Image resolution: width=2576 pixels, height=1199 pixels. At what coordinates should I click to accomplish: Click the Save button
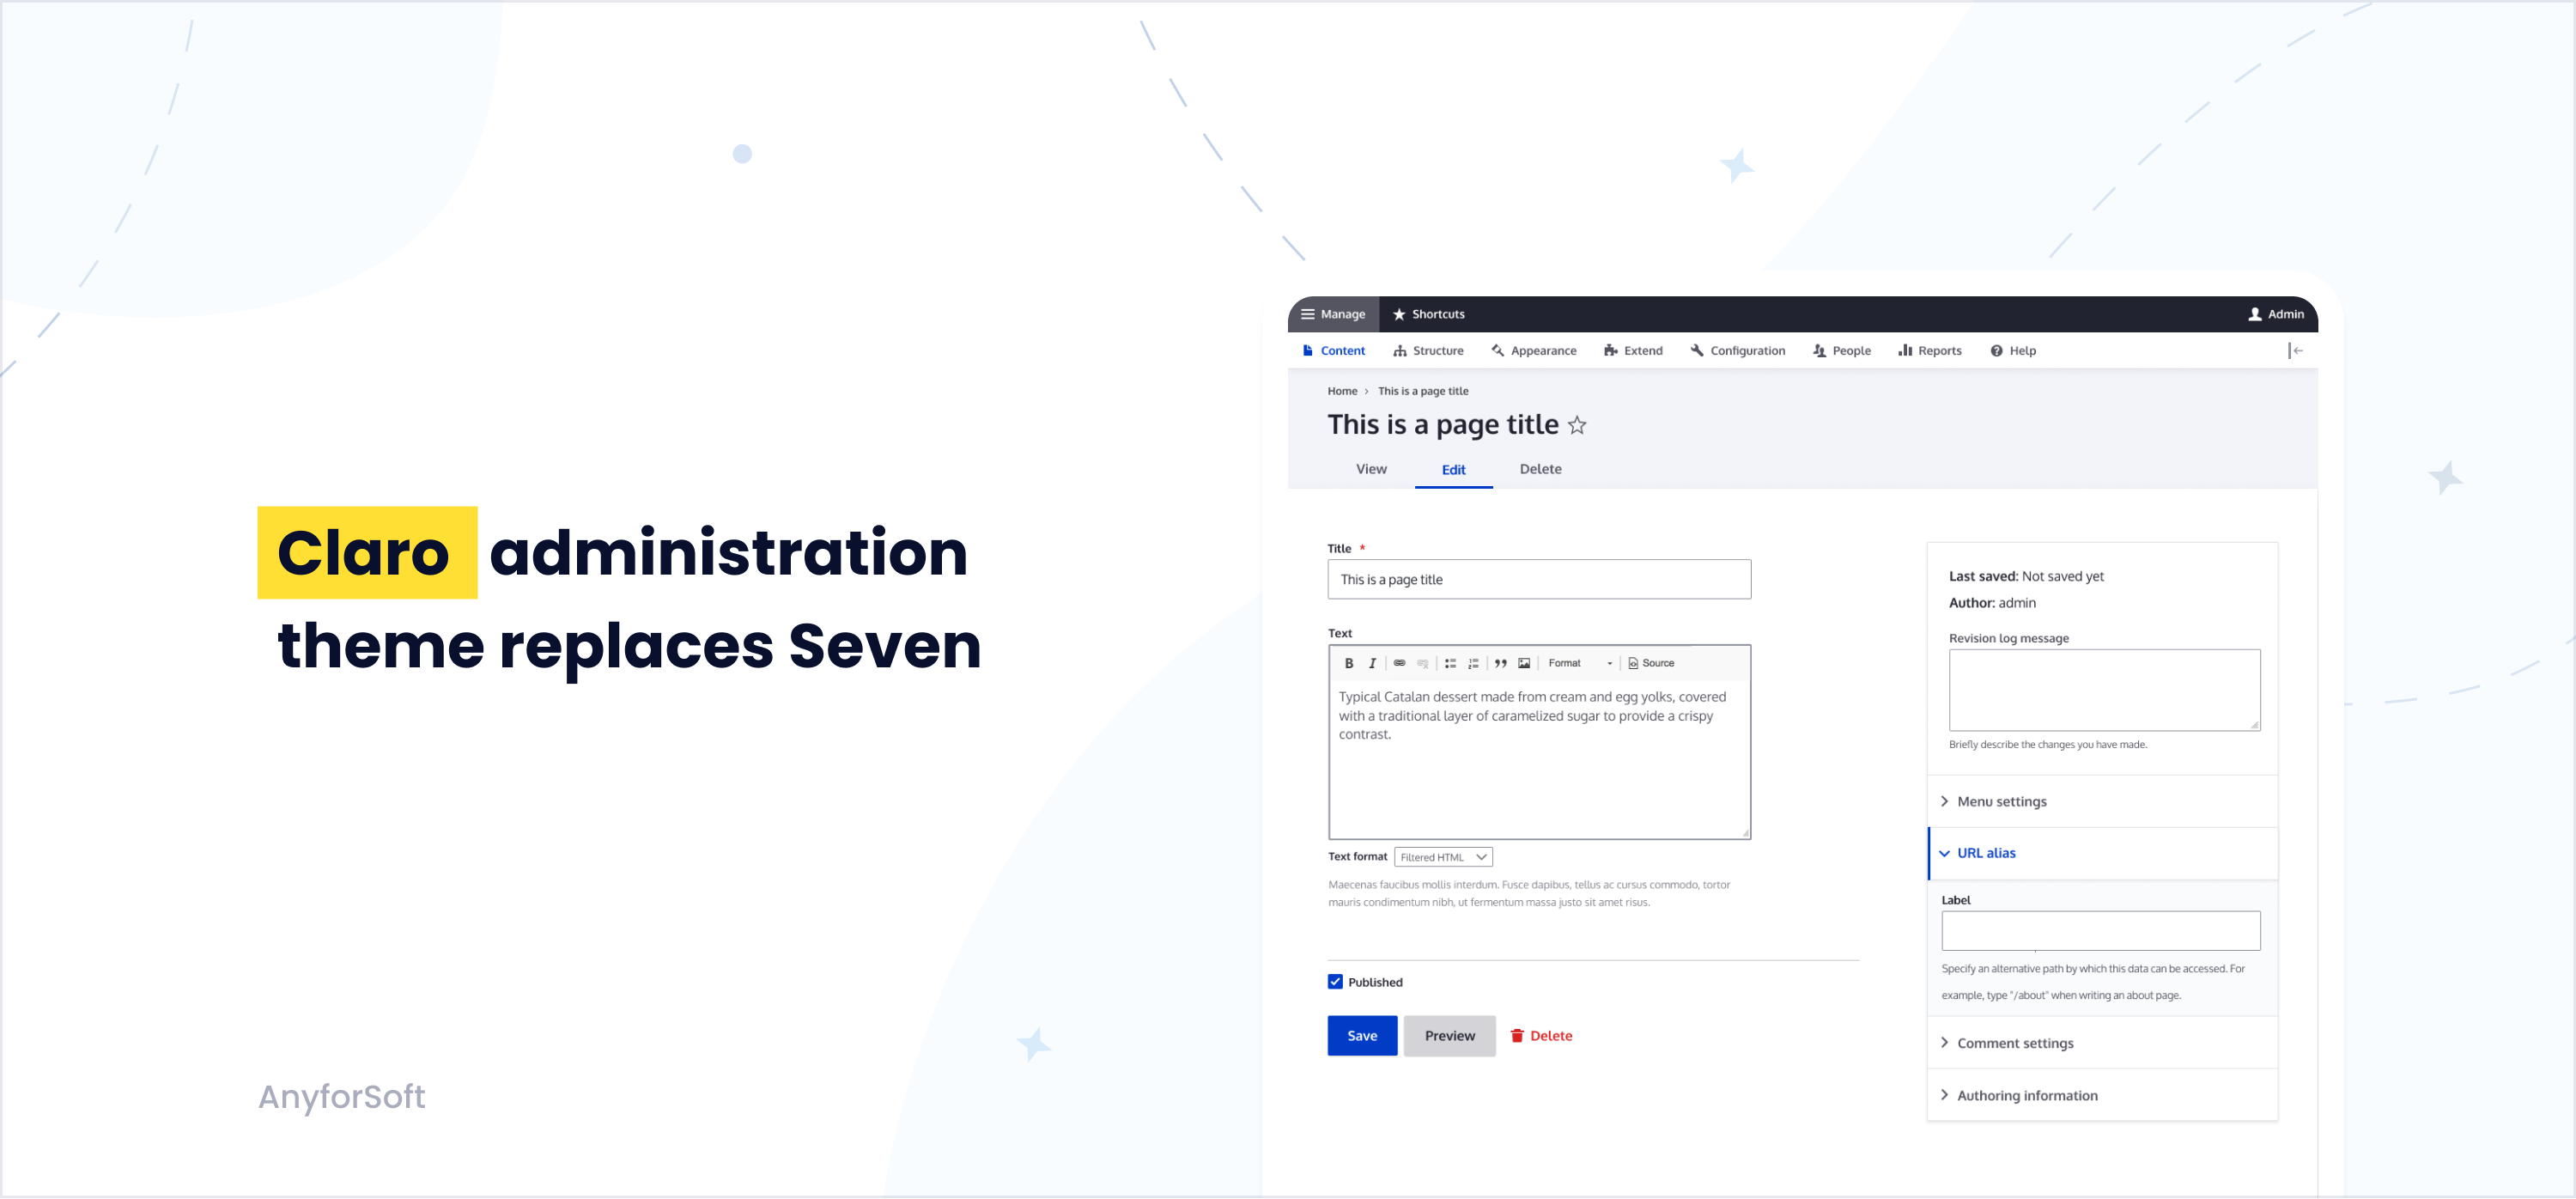click(x=1362, y=1035)
